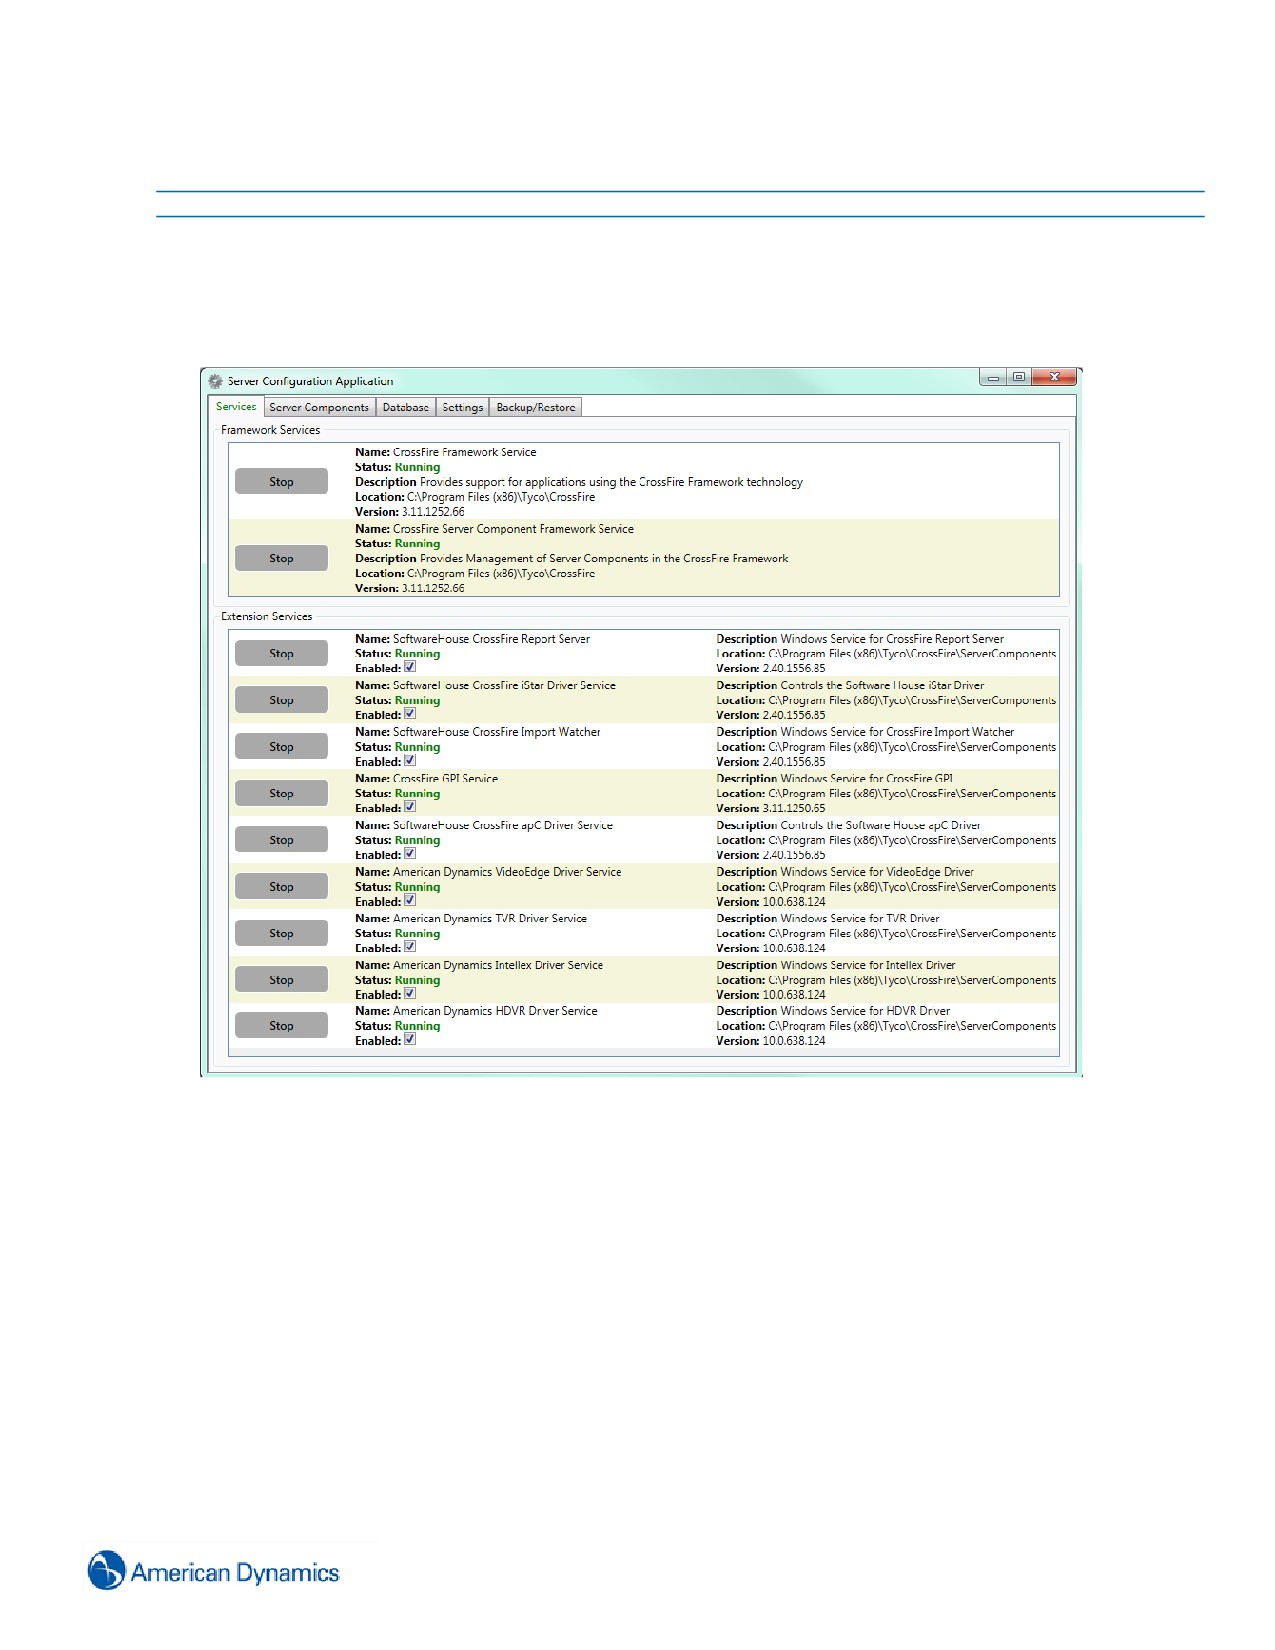Click version '3.11.1250.65' of CrossFire GPI
The height and width of the screenshot is (1650, 1275).
click(794, 808)
